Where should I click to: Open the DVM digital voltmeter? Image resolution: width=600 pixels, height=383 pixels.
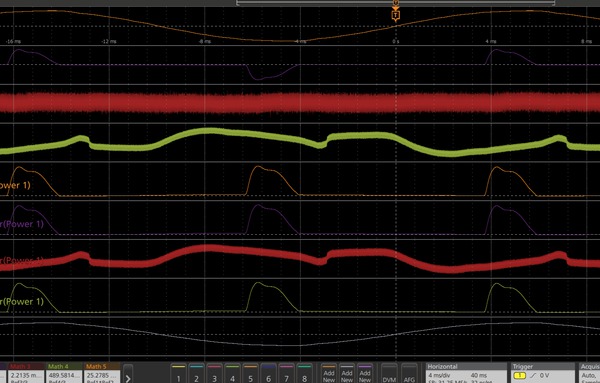pyautogui.click(x=389, y=373)
